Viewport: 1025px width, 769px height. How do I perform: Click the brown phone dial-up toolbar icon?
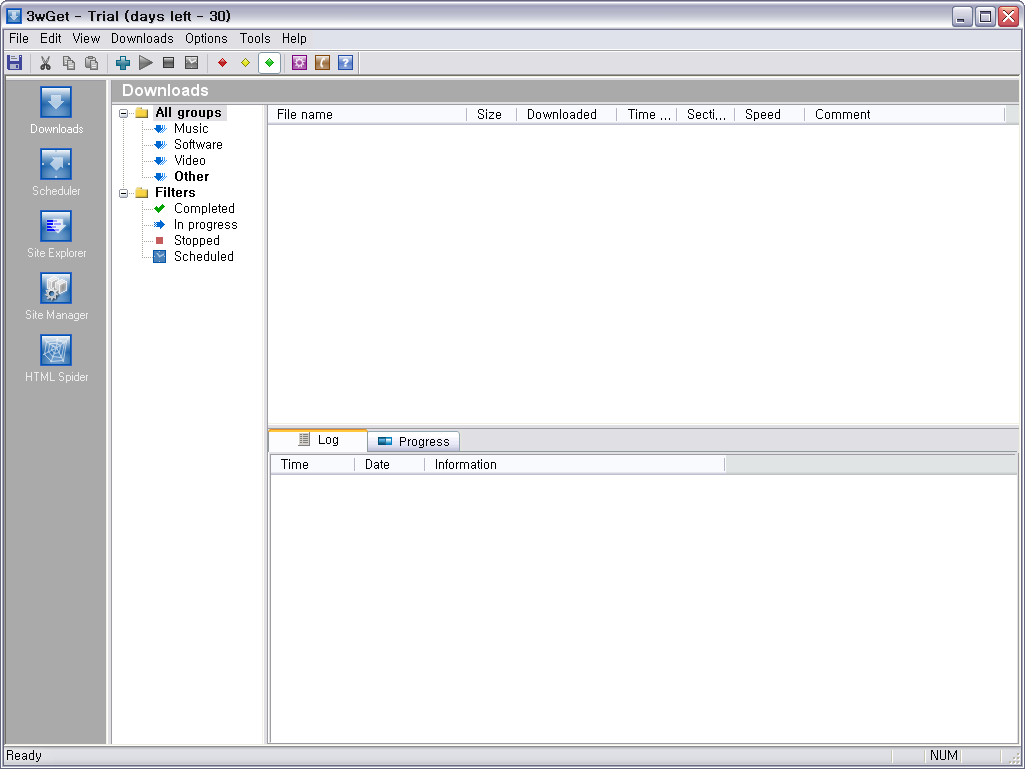pyautogui.click(x=322, y=63)
